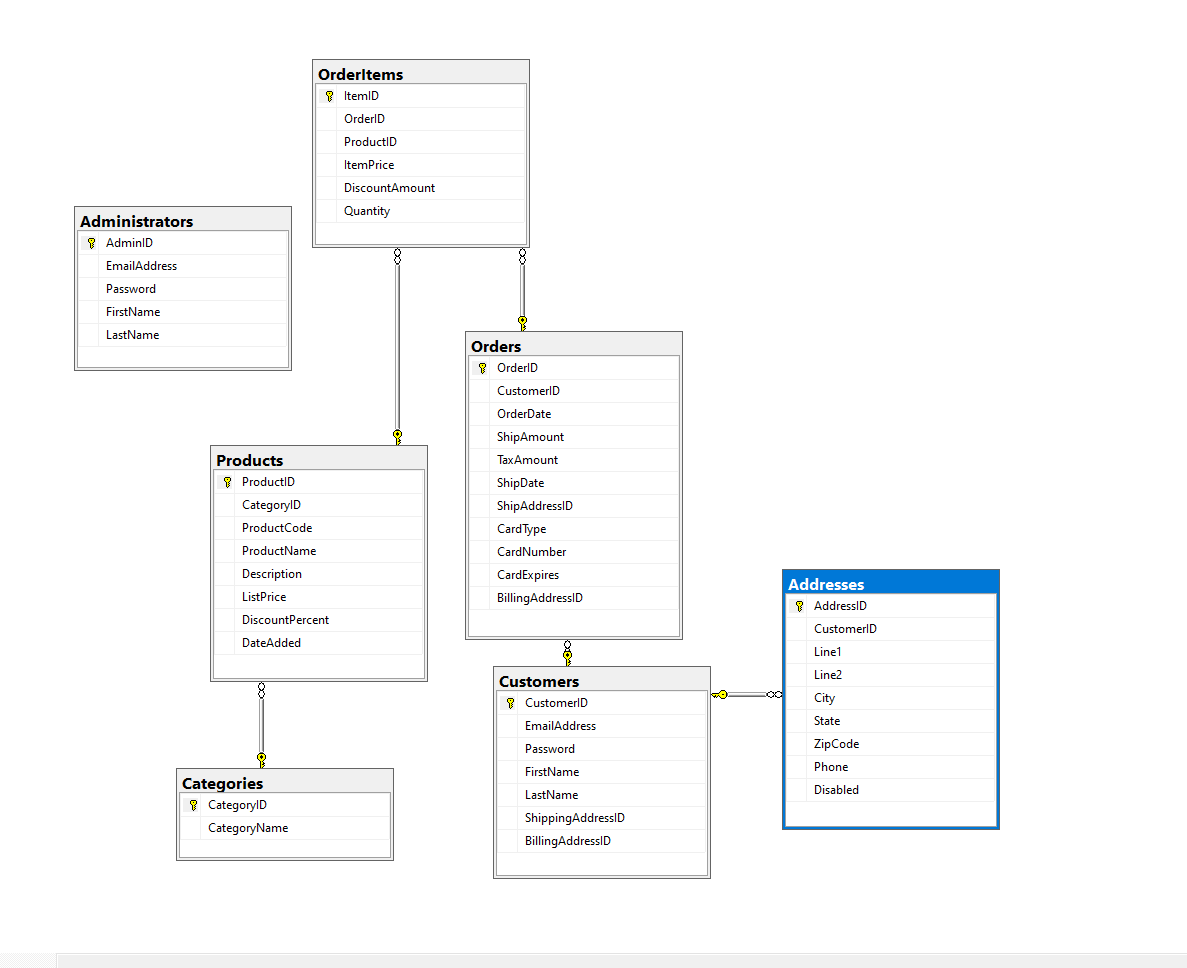Click the primary key icon for AddressID
This screenshot has width=1187, height=968.
[x=799, y=605]
